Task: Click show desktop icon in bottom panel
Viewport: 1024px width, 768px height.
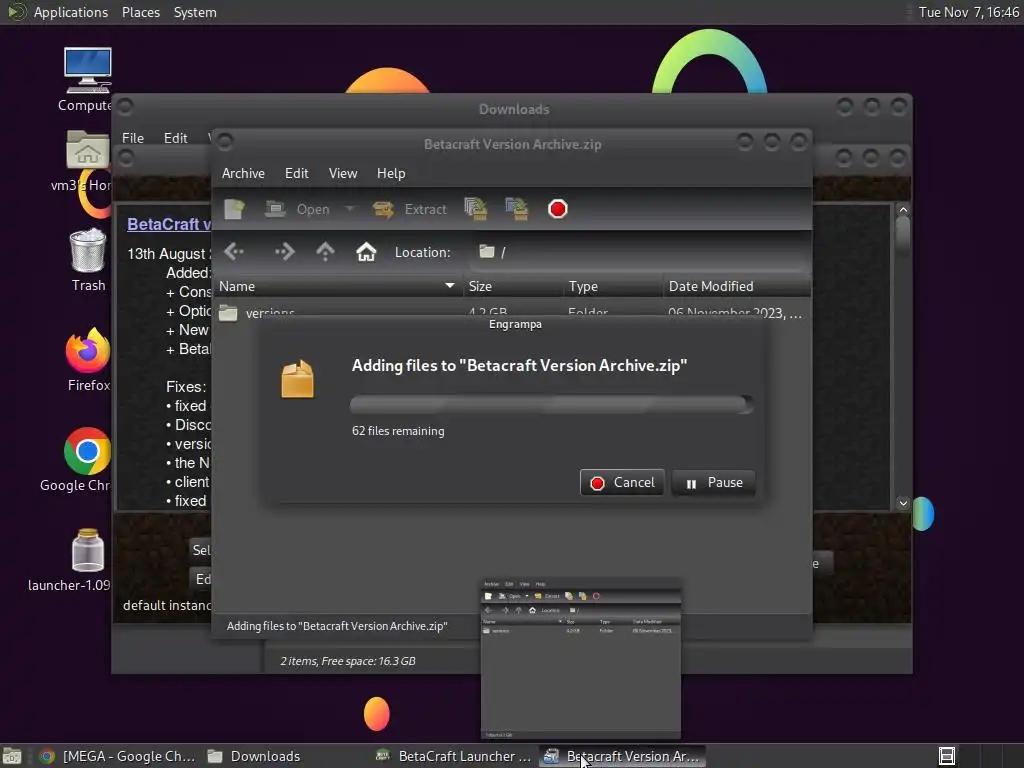Action: coord(12,756)
